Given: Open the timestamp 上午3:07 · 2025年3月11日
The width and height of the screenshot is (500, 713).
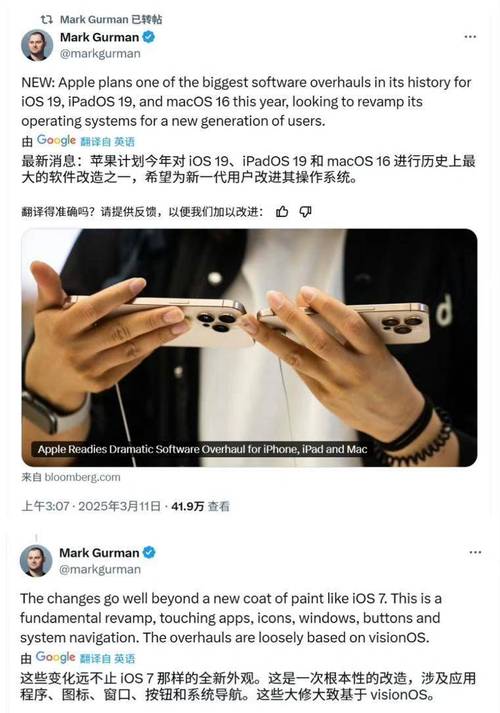Looking at the screenshot, I should (x=91, y=506).
